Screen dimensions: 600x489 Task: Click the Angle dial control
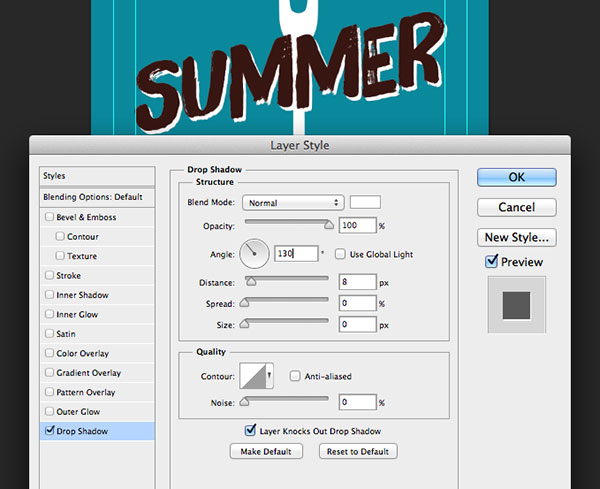[x=254, y=254]
